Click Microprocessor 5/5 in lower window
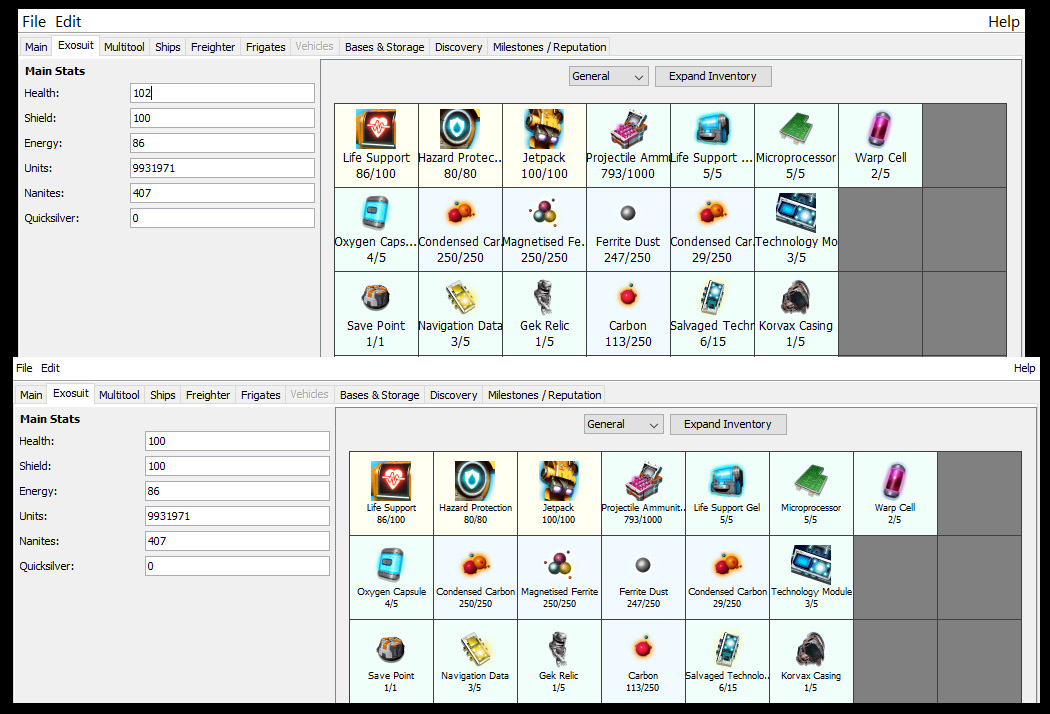Screen dimensions: 1050x714 click(x=812, y=494)
